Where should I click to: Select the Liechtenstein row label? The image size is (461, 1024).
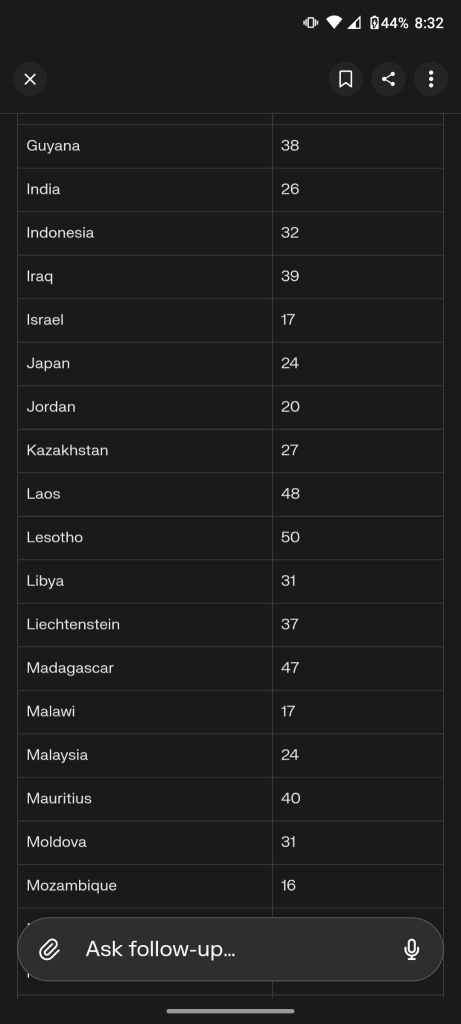73,624
